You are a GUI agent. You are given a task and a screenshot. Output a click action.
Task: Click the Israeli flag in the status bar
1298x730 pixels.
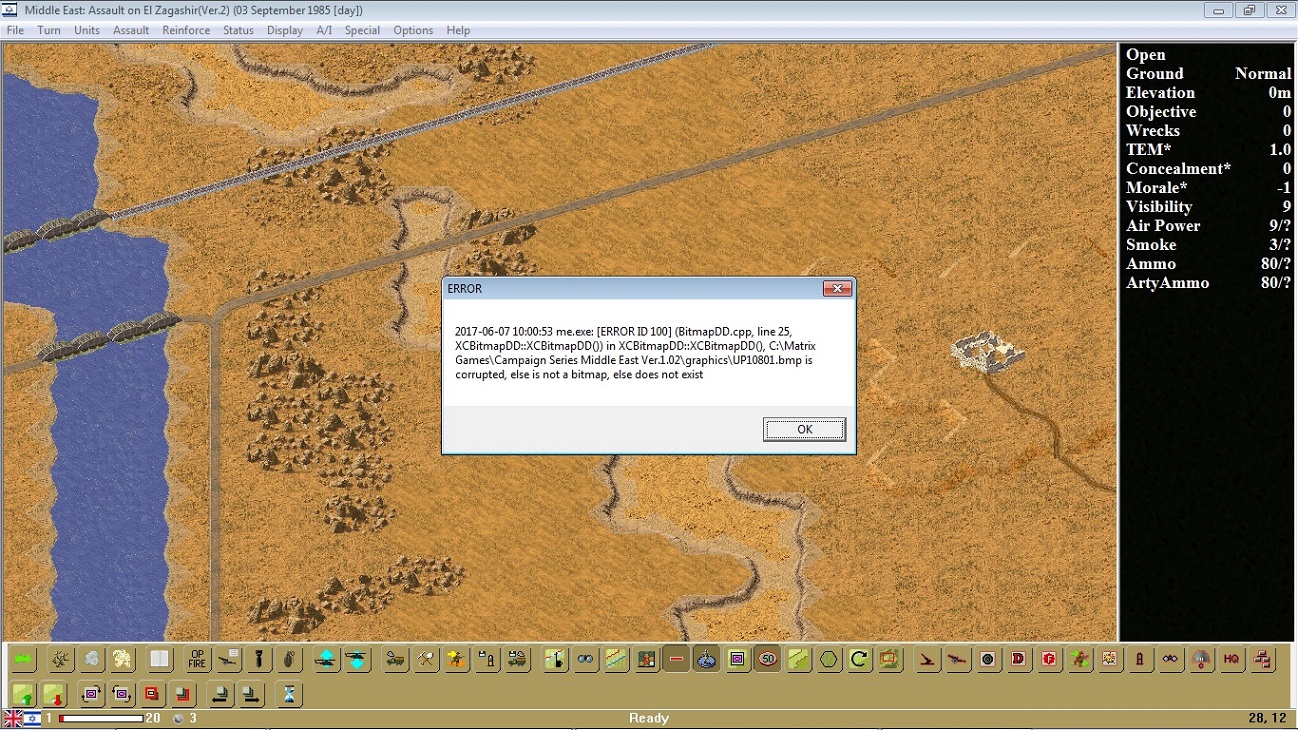pos(31,718)
